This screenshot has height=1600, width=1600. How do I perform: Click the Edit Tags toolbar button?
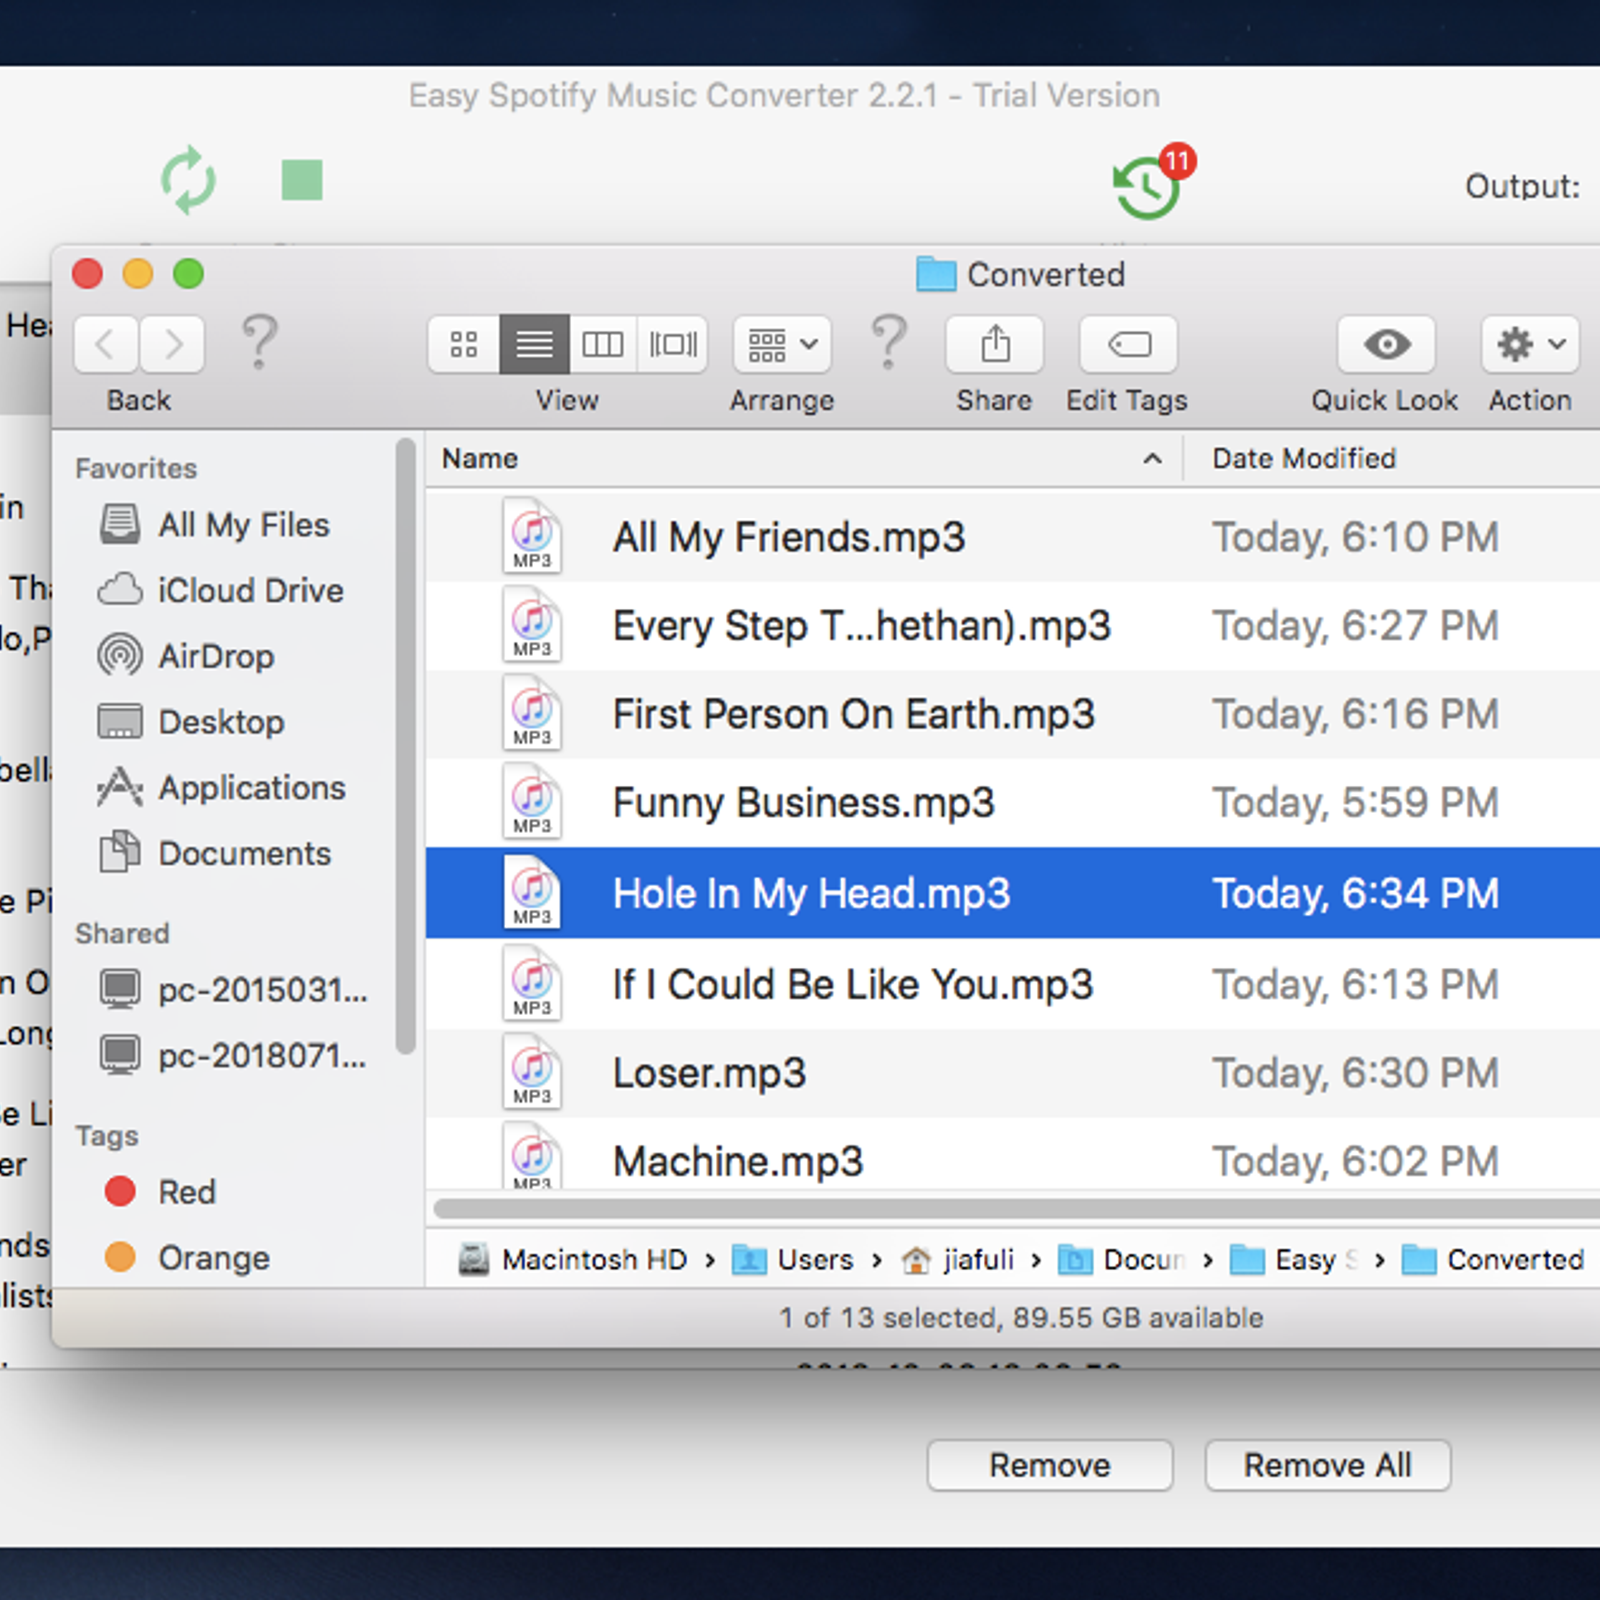tap(1128, 345)
